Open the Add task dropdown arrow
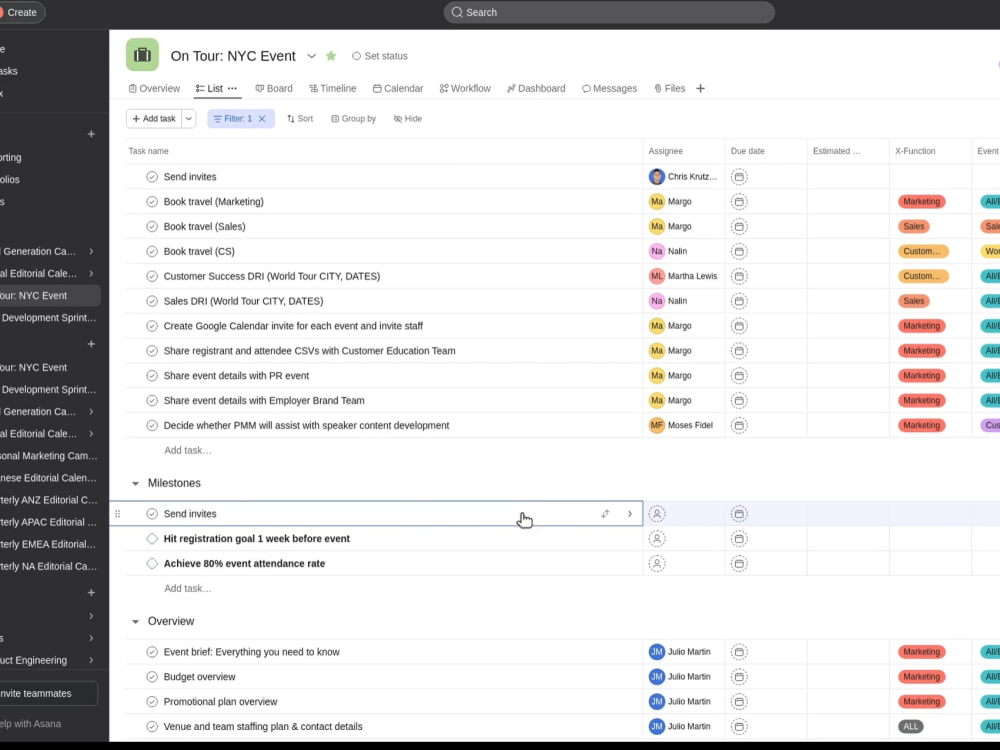The height and width of the screenshot is (750, 1000). click(x=187, y=118)
